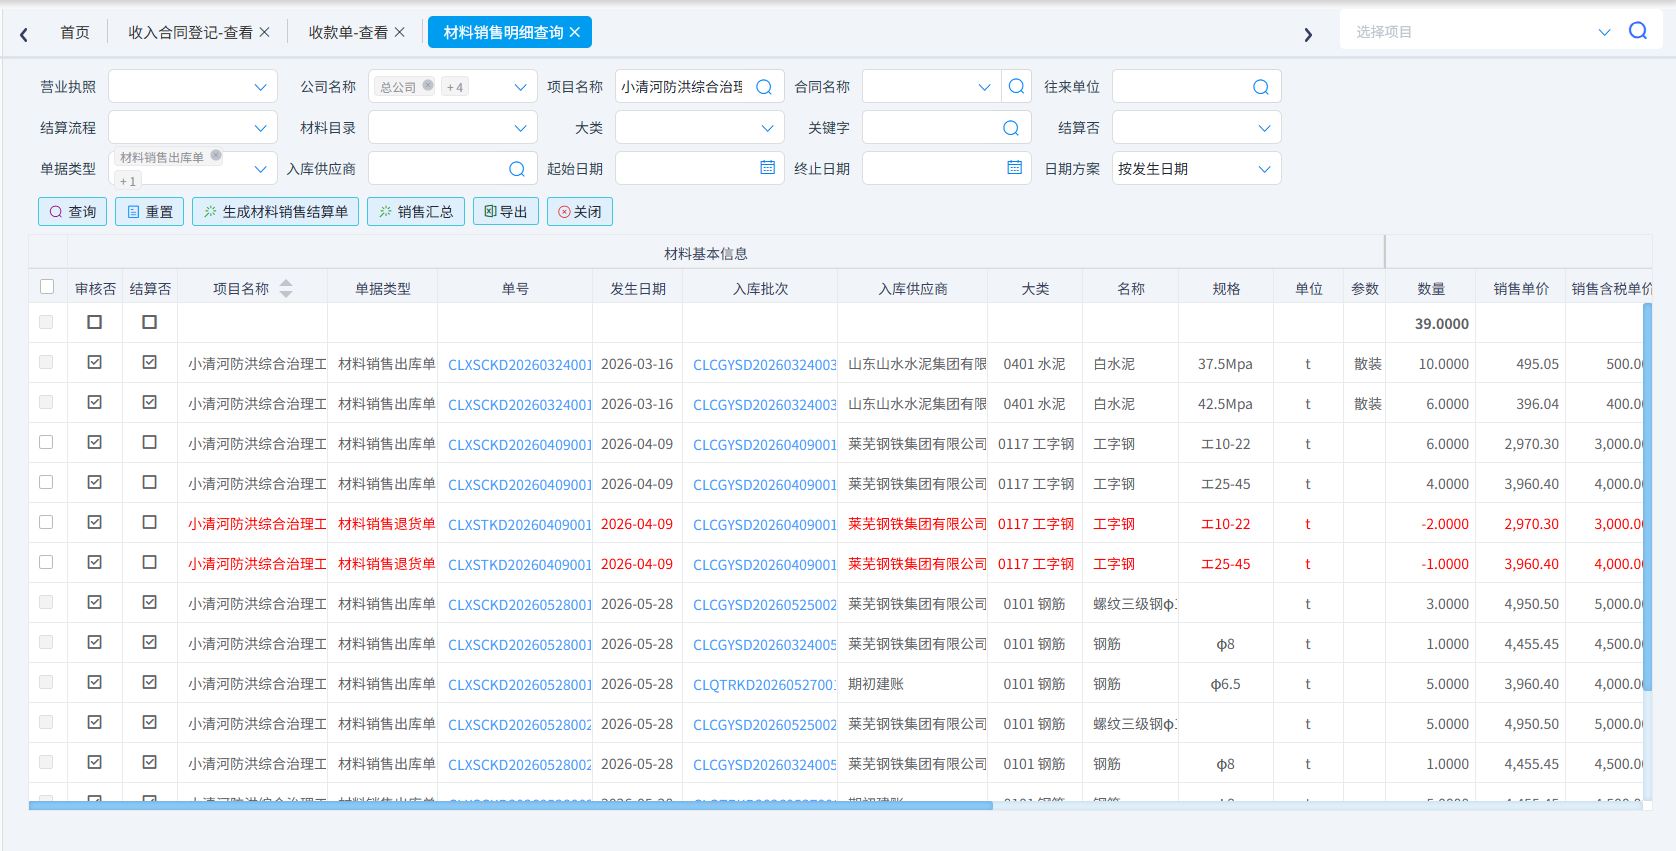Switch to the 收入合同登记-查看 tab
Image resolution: width=1676 pixels, height=851 pixels.
pos(190,32)
